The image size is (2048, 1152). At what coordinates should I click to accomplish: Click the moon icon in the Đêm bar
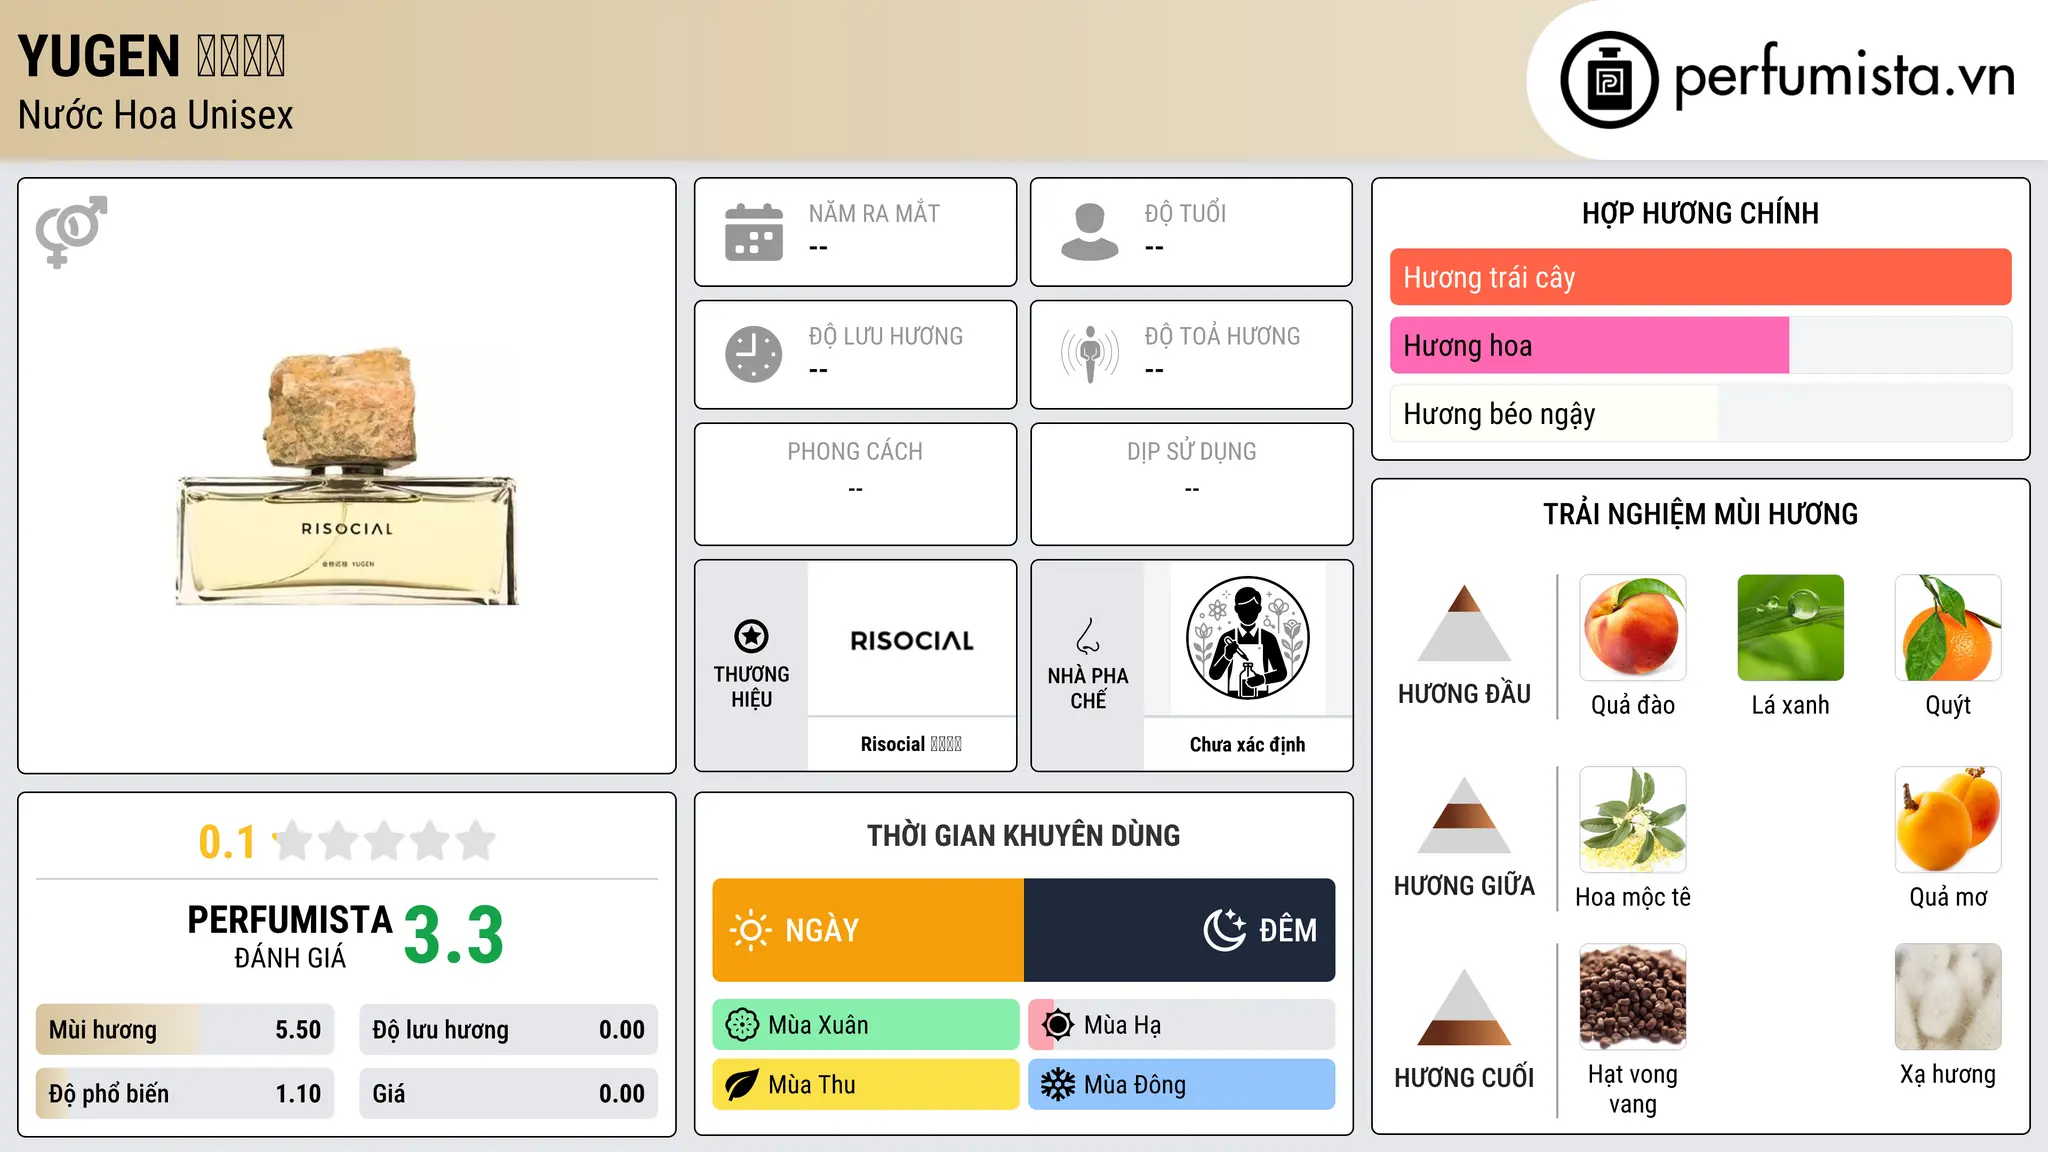(x=1224, y=930)
